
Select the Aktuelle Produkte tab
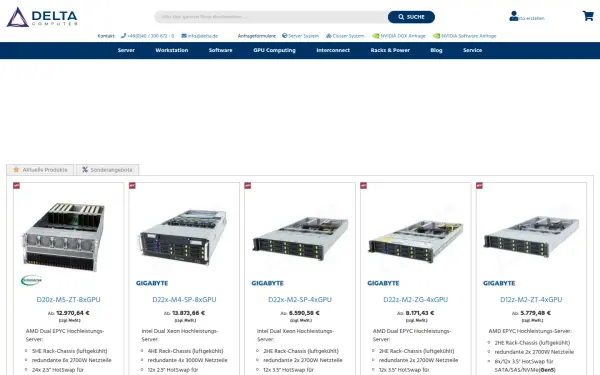point(40,170)
